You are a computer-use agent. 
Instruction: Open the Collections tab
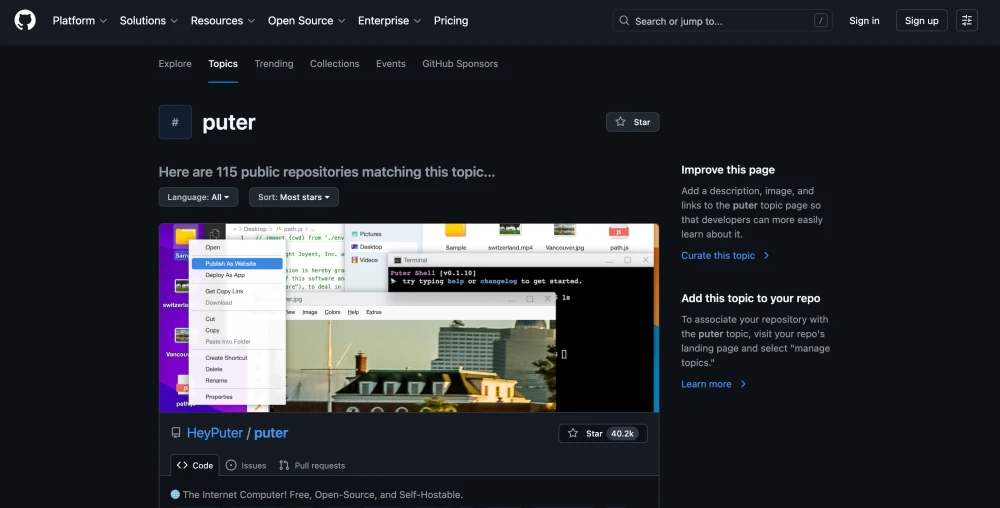click(334, 64)
